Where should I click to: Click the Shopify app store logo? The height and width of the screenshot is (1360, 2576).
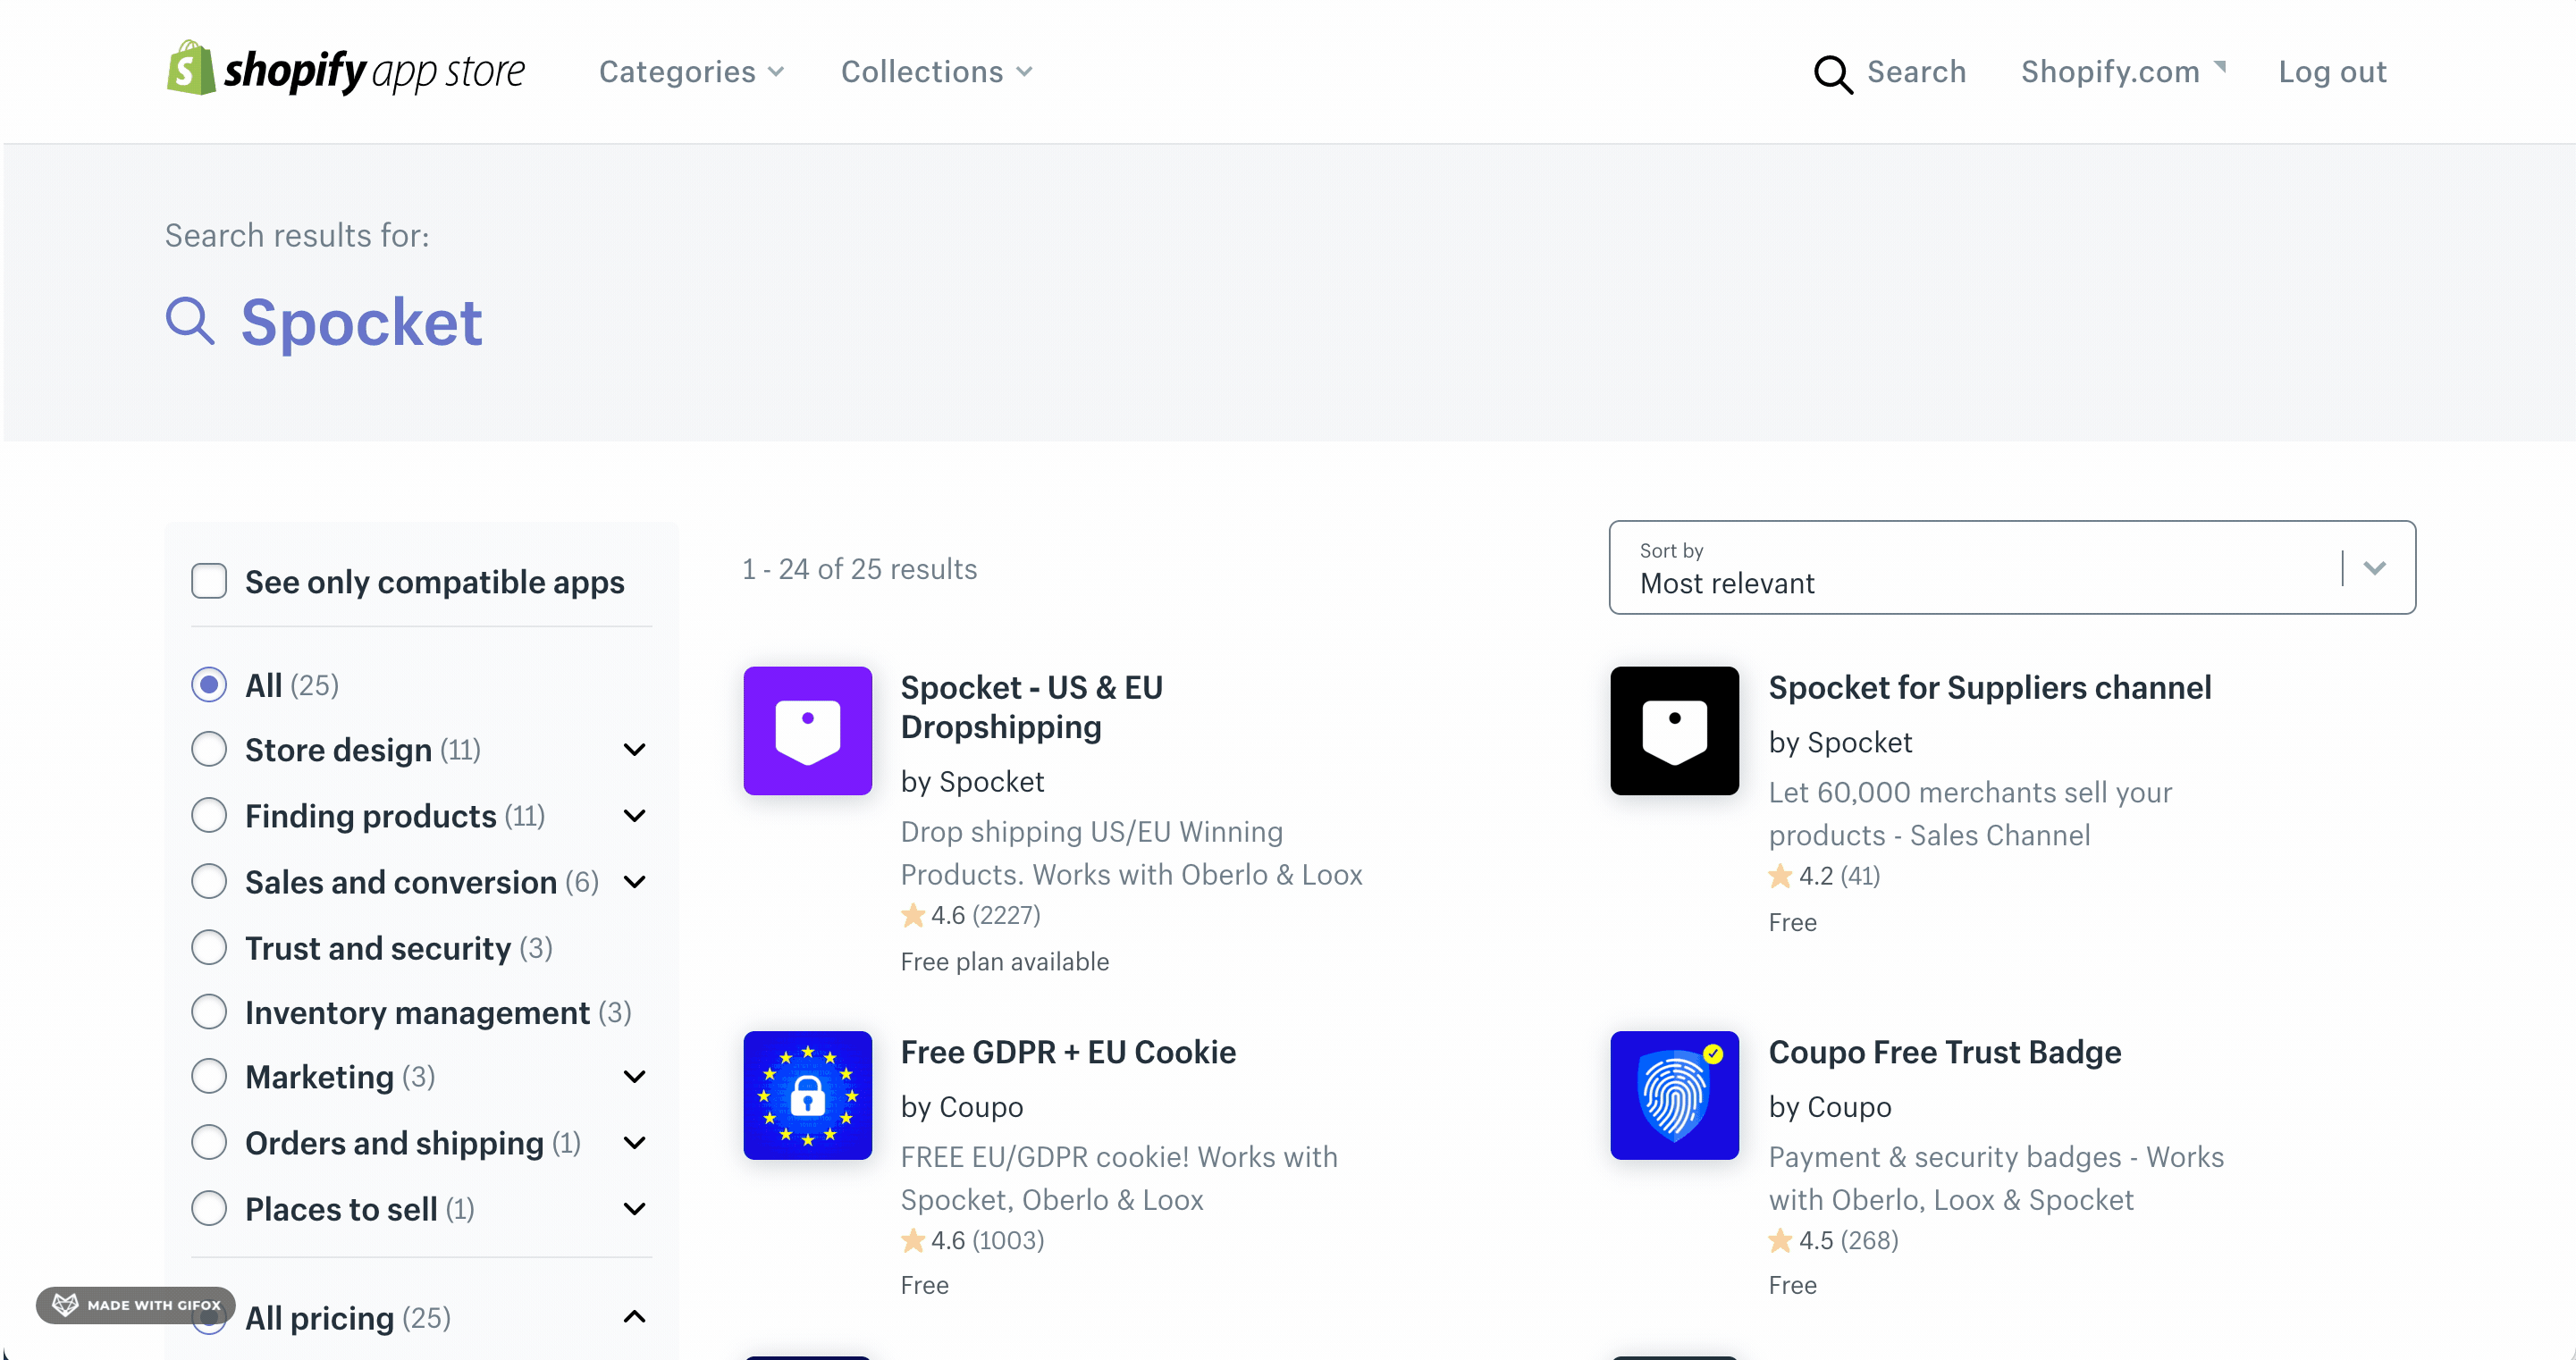point(345,69)
